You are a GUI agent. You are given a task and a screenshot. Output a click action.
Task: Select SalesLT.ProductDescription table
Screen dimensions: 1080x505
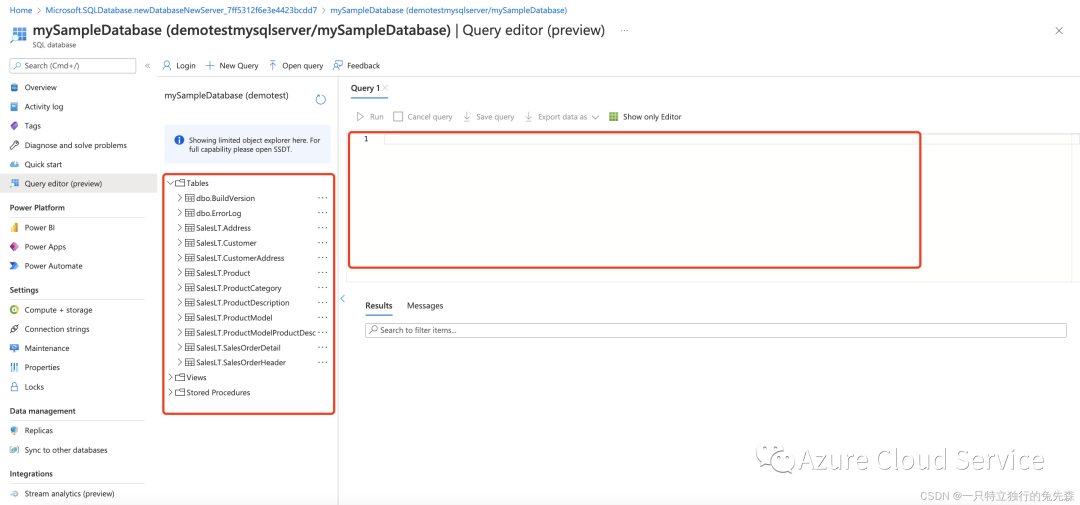[242, 303]
